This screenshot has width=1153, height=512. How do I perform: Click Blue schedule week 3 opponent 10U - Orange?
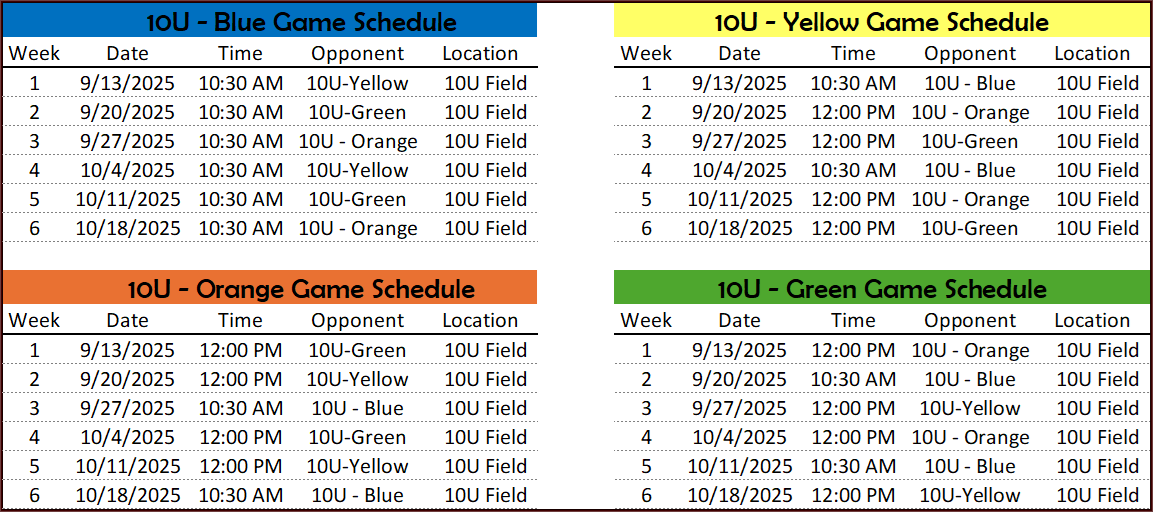[x=357, y=141]
